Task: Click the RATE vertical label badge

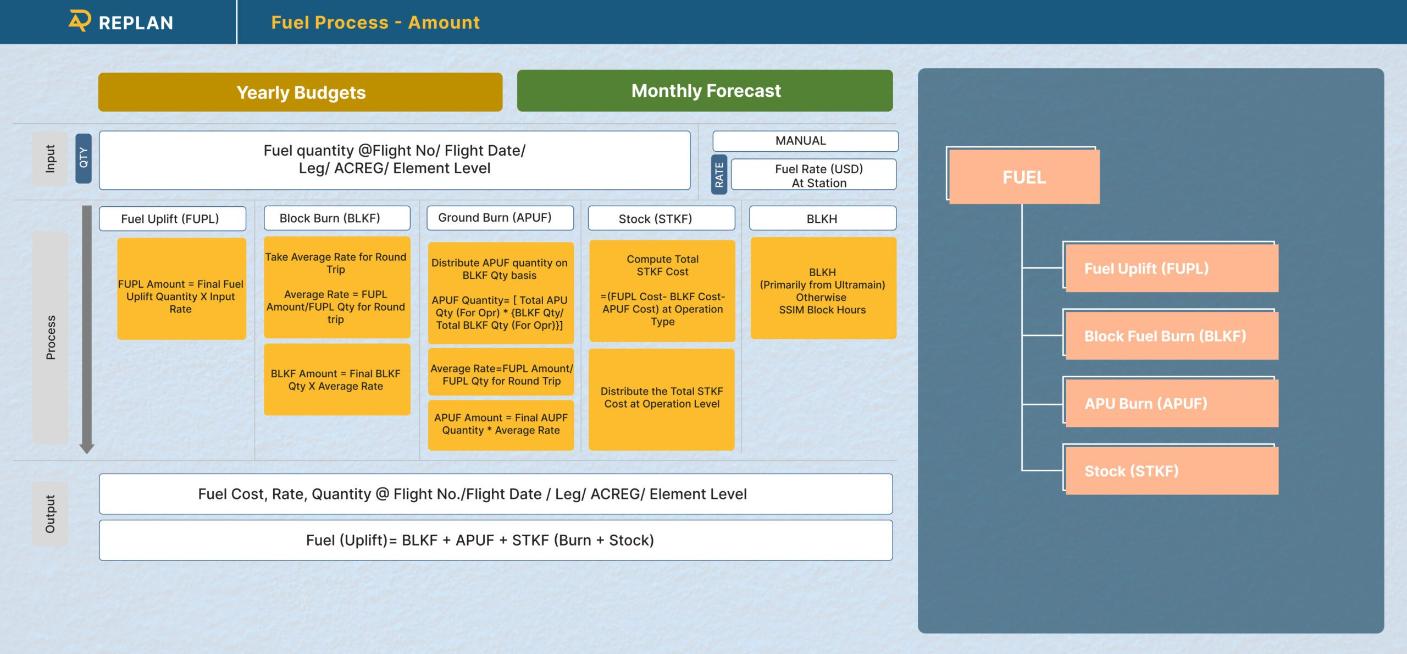Action: (719, 175)
